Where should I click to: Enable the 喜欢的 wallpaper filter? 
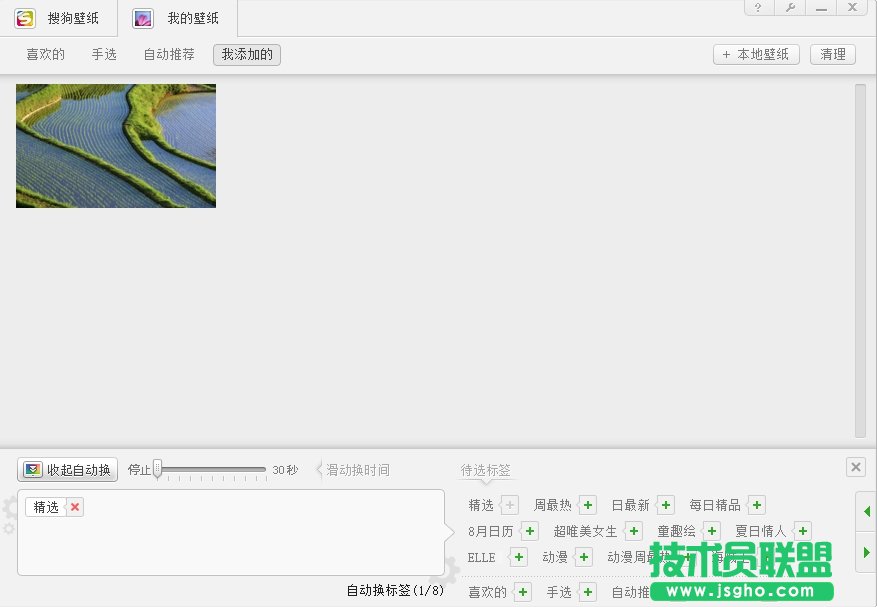44,54
